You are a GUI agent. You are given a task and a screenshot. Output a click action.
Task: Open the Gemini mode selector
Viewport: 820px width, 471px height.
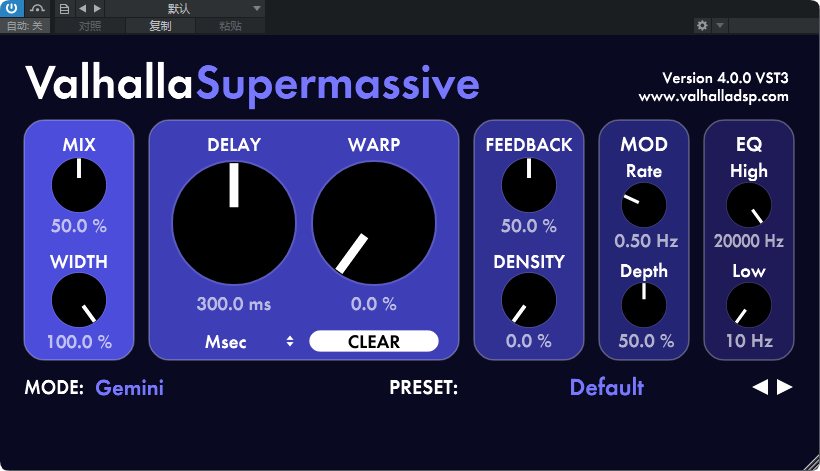tap(130, 388)
